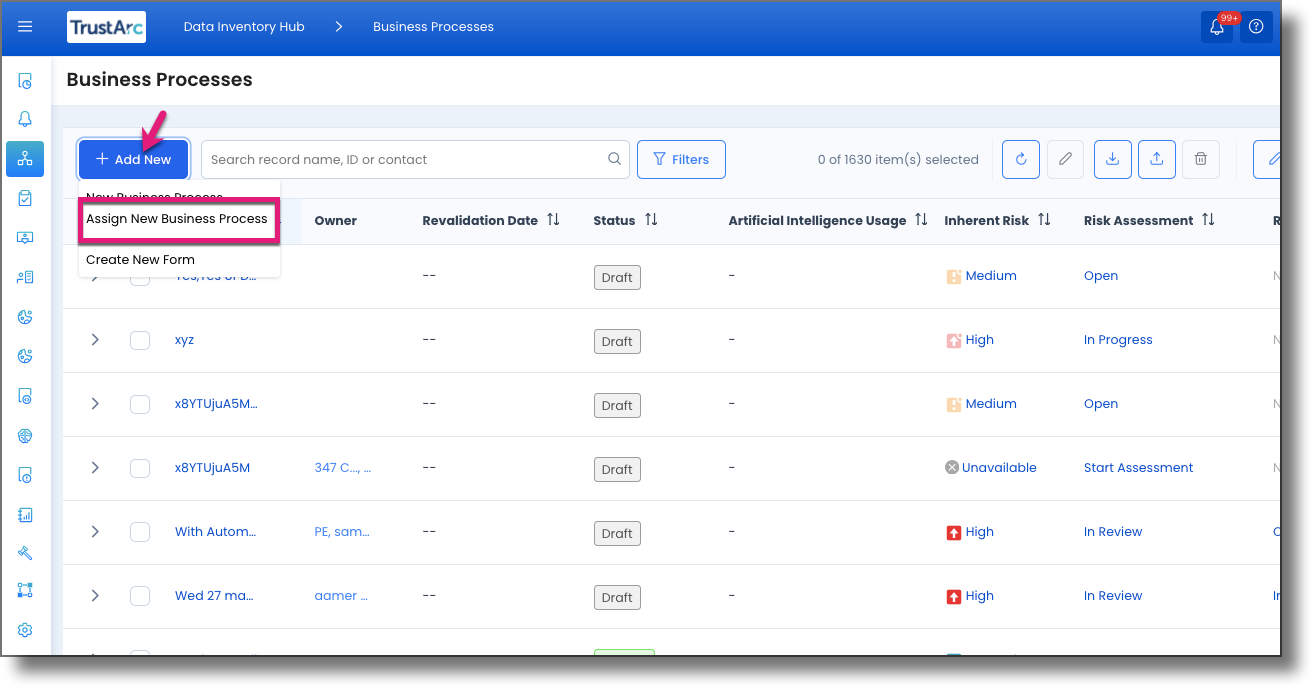Click the magnifier icon in search box
The image size is (1313, 688).
click(614, 159)
